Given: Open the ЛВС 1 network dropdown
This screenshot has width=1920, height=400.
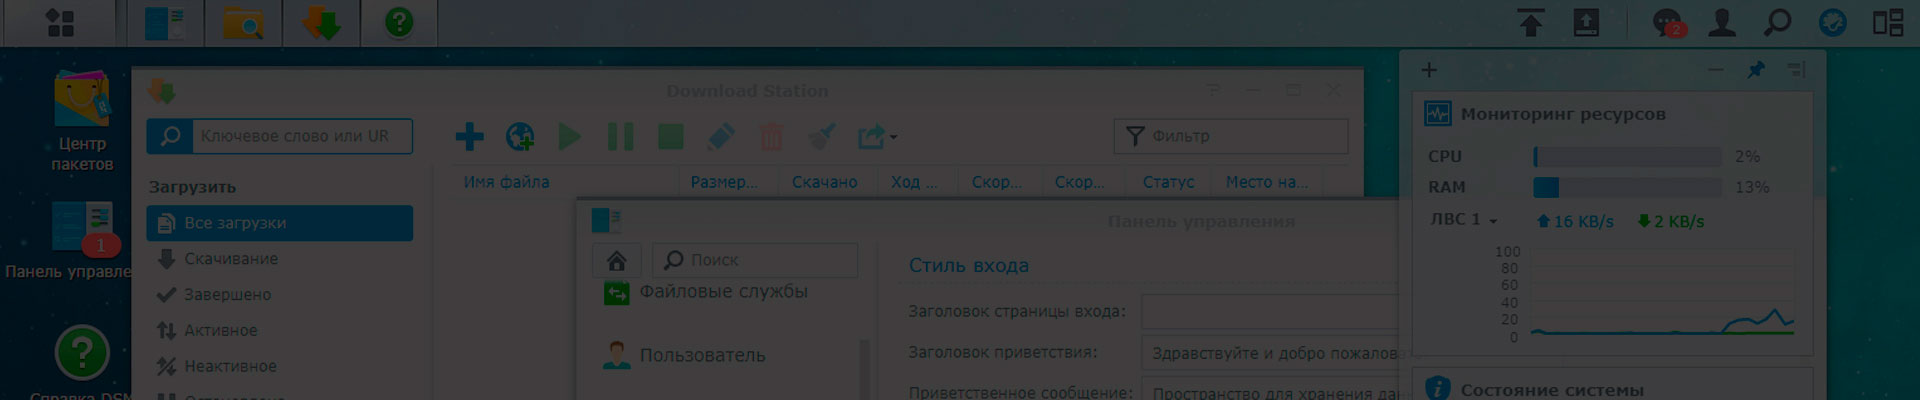Looking at the screenshot, I should pos(1464,220).
